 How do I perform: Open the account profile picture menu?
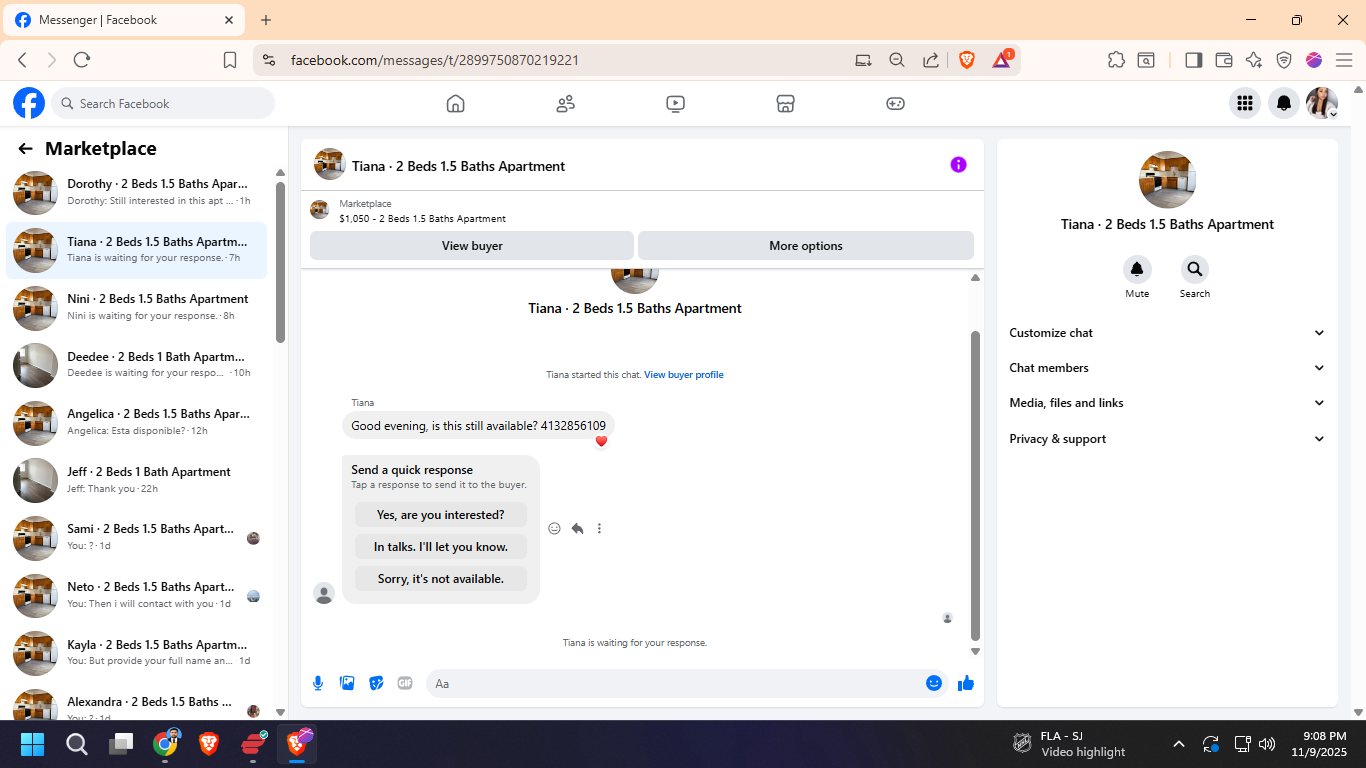[x=1322, y=103]
